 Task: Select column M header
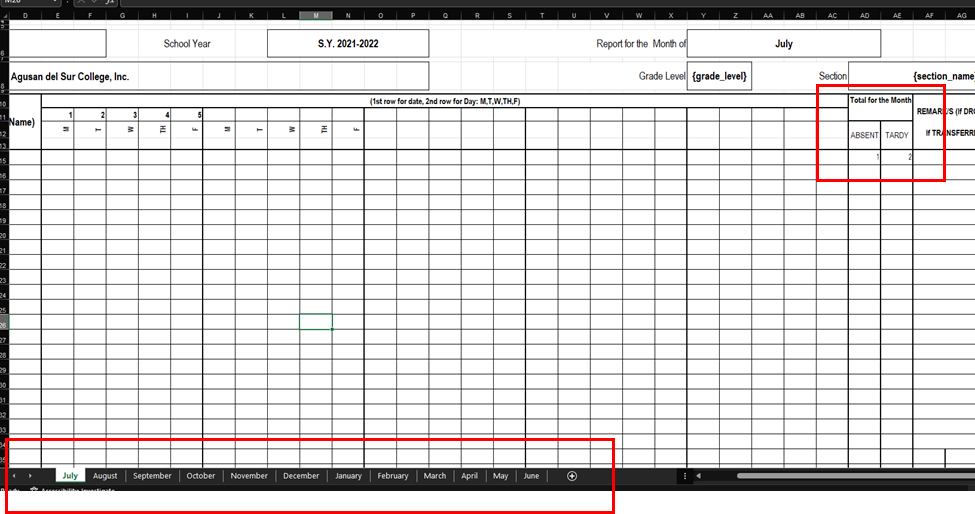(x=316, y=16)
